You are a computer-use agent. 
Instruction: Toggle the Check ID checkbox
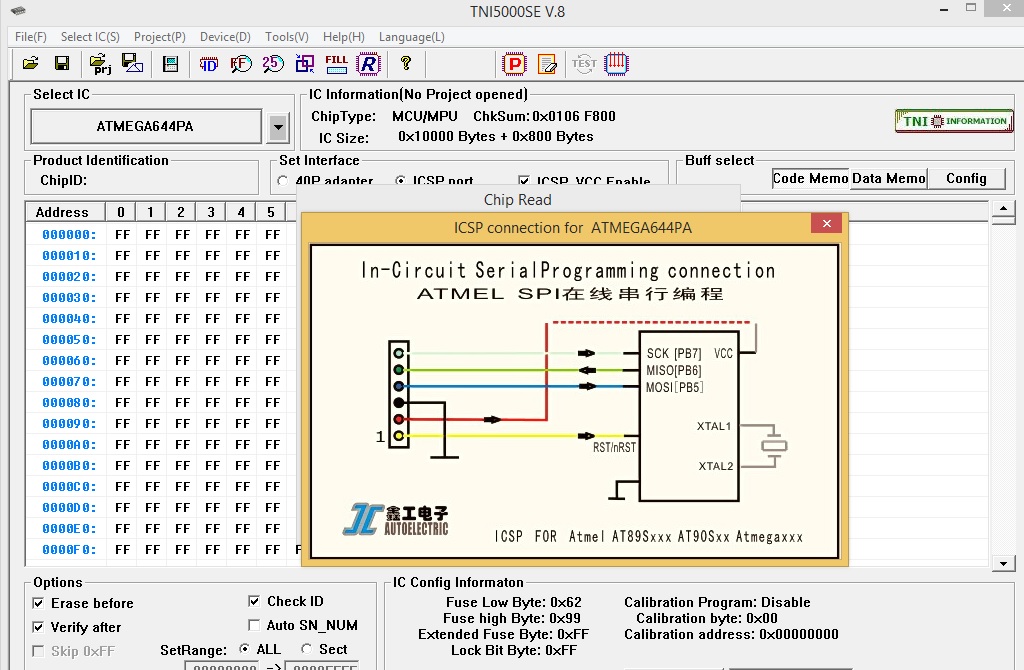(254, 601)
